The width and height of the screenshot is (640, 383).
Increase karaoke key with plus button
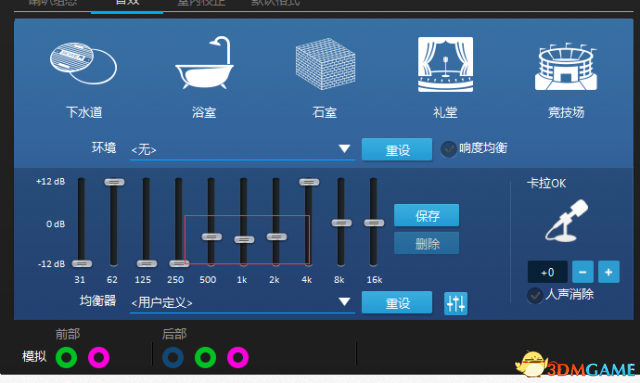[x=609, y=272]
